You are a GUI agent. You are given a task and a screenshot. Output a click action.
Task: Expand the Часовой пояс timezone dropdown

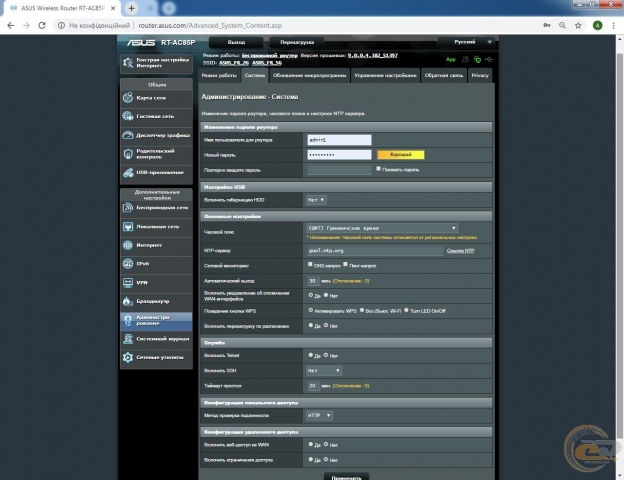tap(381, 228)
